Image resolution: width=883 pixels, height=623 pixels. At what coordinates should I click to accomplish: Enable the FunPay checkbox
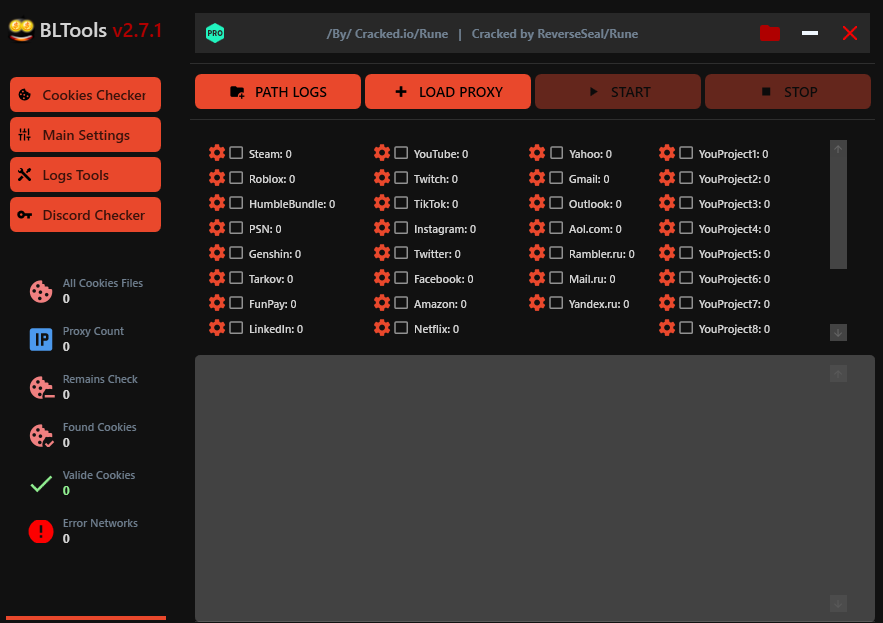(x=236, y=303)
